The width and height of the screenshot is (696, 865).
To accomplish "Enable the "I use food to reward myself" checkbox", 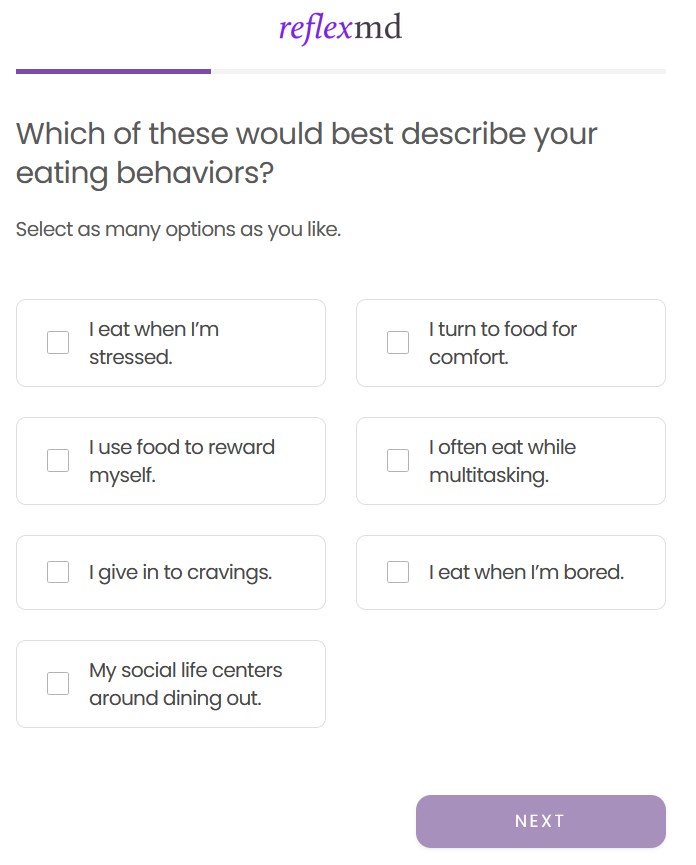I will click(58, 461).
